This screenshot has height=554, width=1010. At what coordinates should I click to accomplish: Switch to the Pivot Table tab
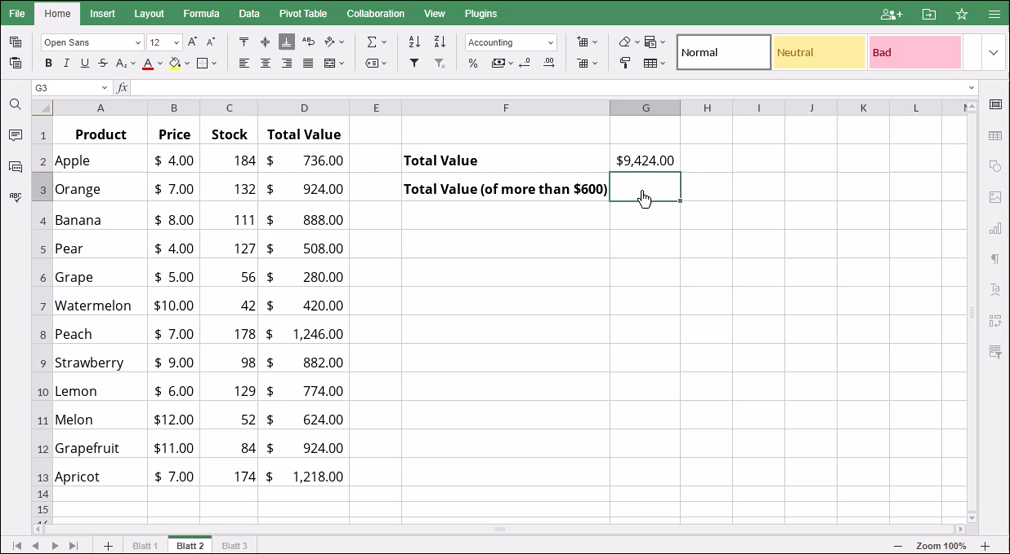tap(302, 14)
